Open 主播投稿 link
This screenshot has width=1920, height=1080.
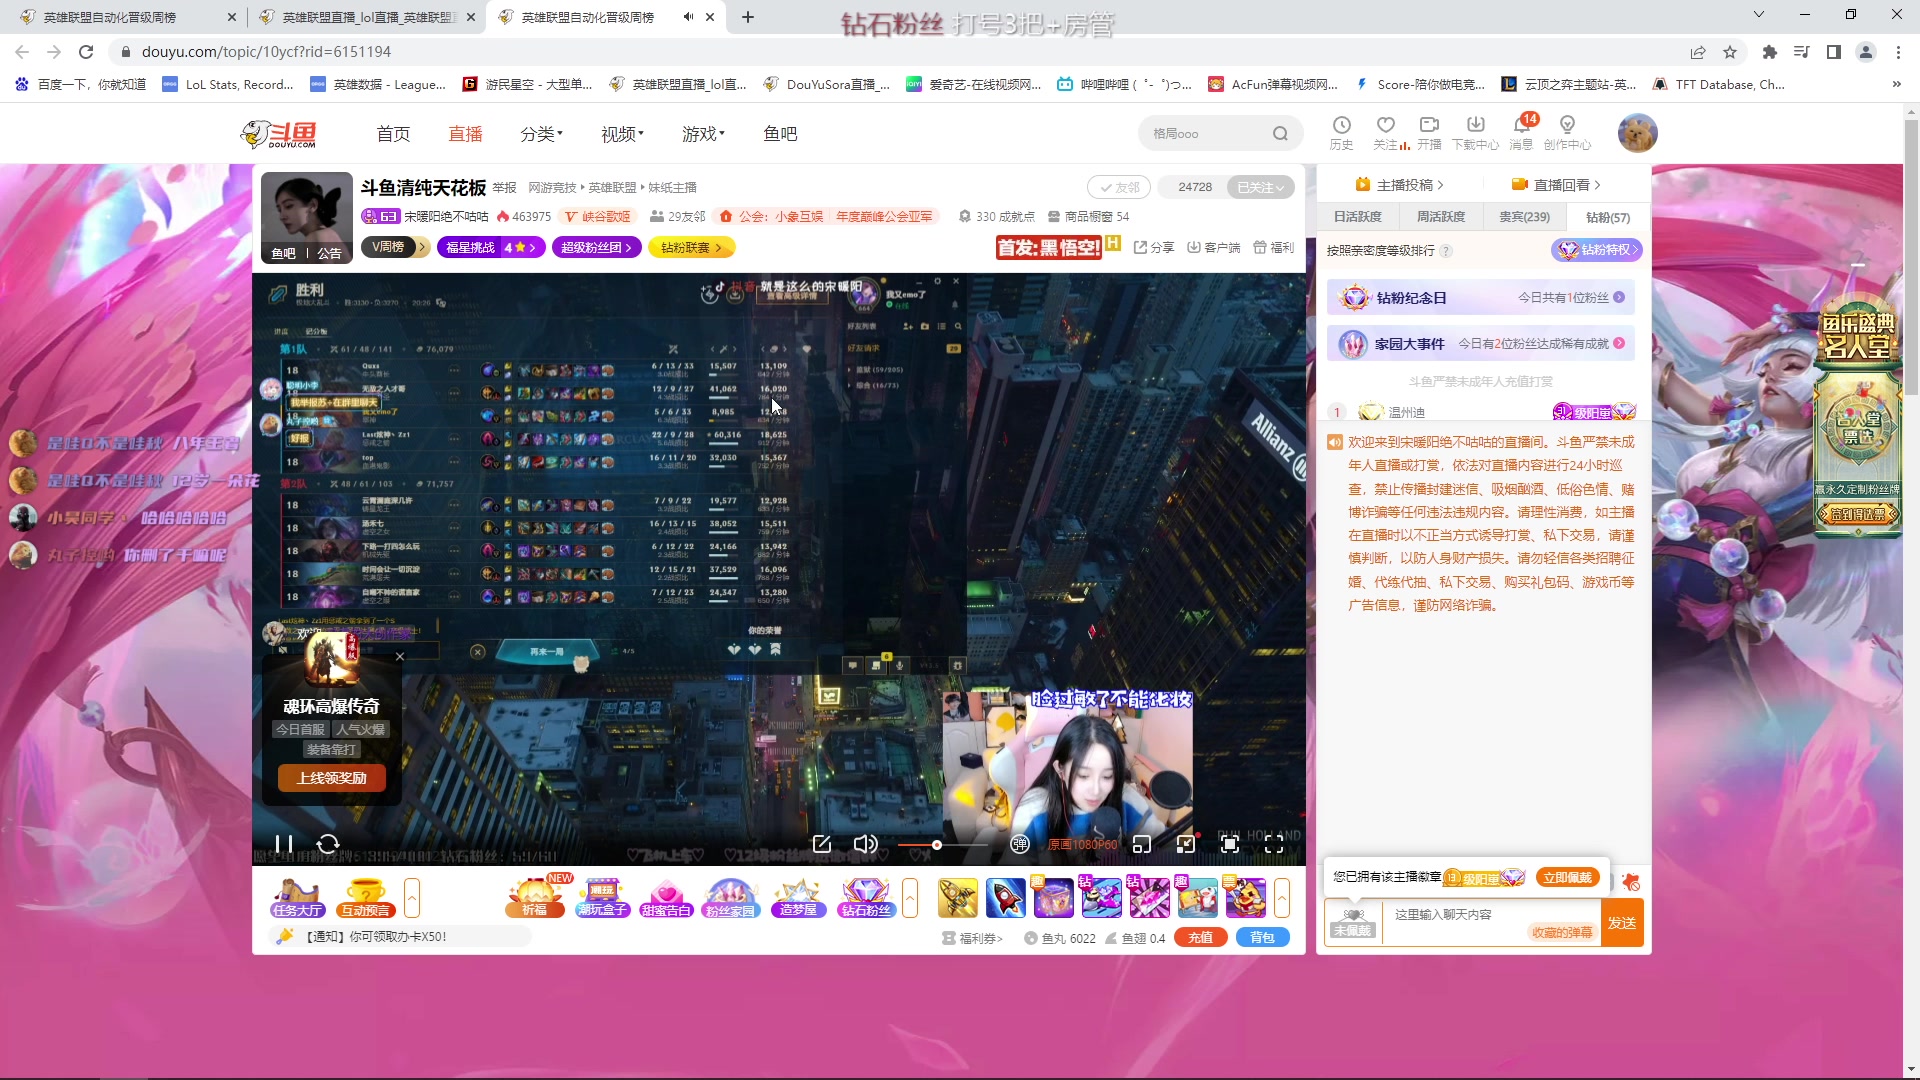point(1399,185)
